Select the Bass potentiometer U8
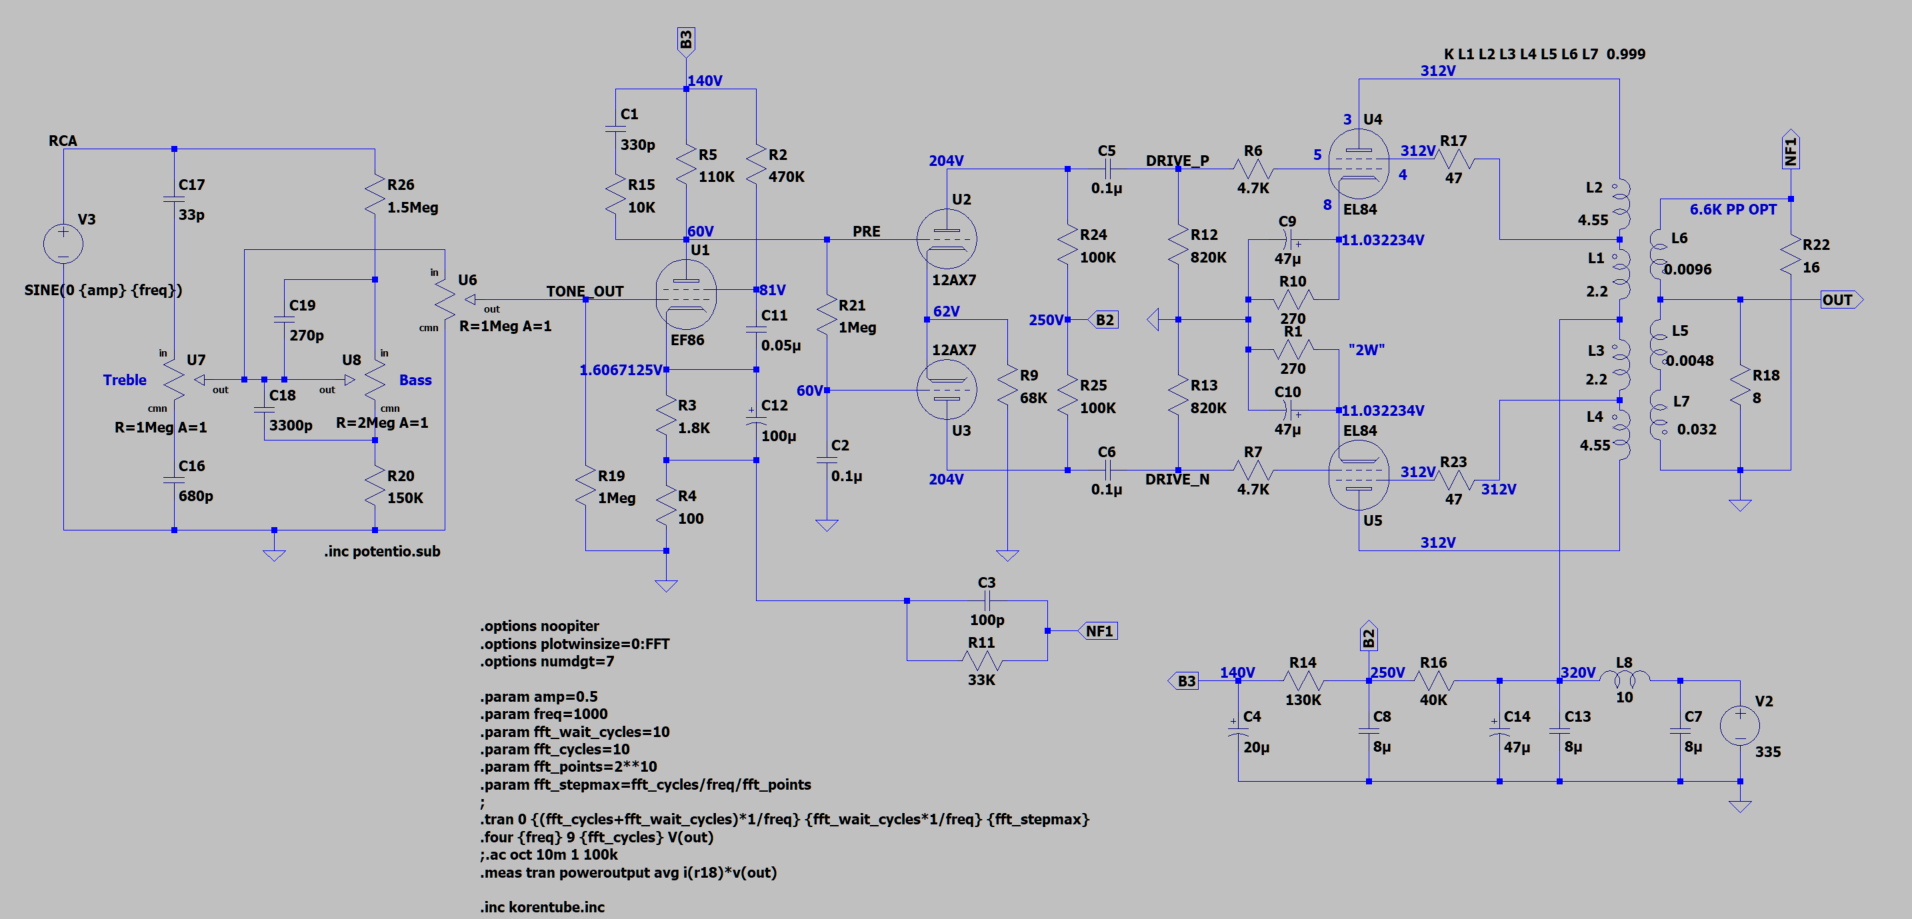 pos(375,380)
